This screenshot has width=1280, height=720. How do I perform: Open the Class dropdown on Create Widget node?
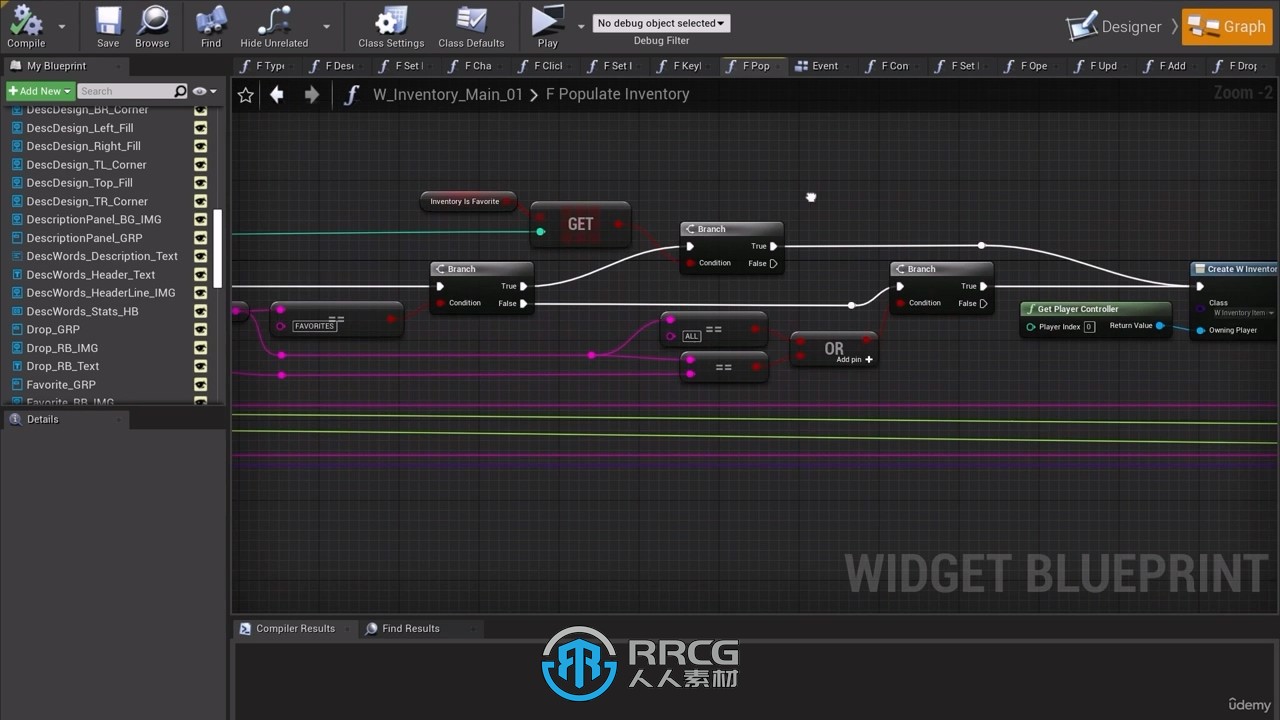pos(1243,313)
